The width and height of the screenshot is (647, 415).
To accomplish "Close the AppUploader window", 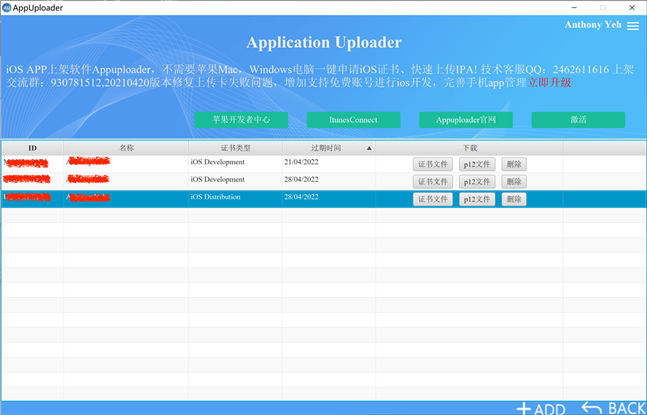I will tap(632, 8).
